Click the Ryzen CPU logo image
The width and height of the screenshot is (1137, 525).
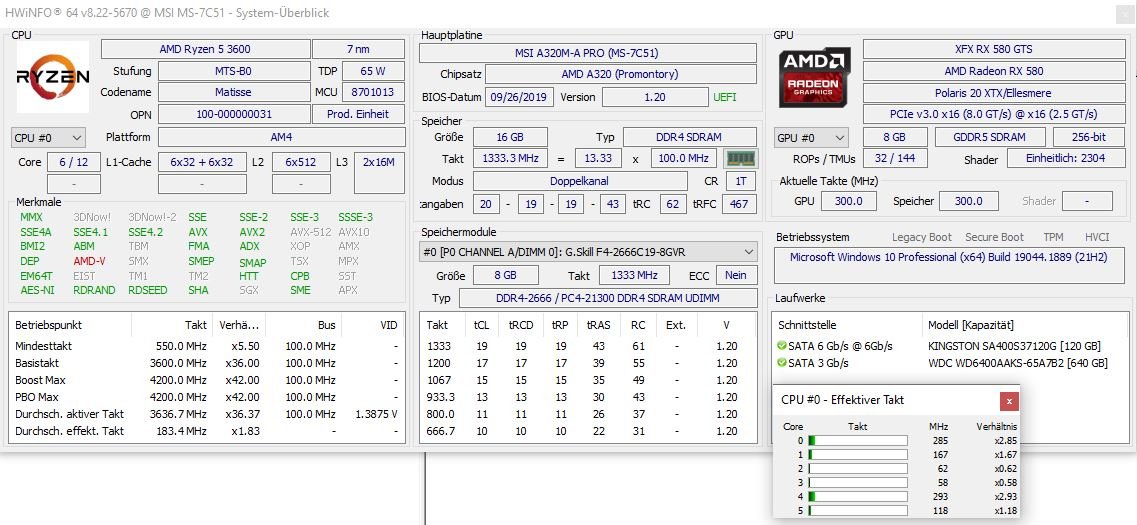pos(53,77)
